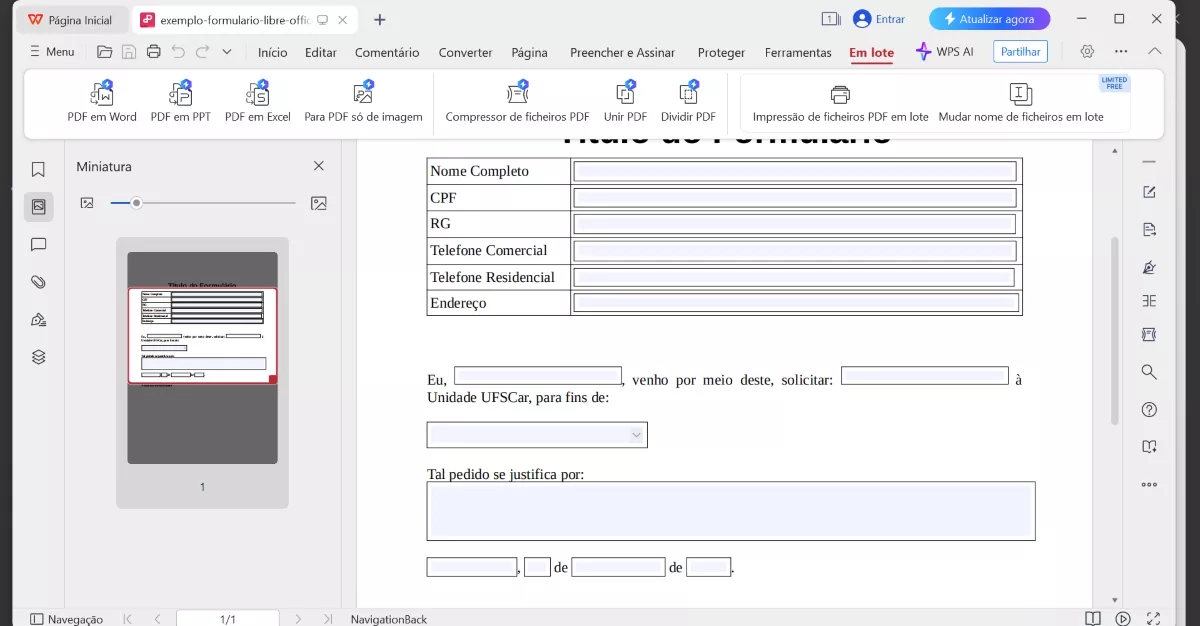The height and width of the screenshot is (626, 1200).
Task: Open the dropdown field inside the PDF form
Action: [636, 434]
